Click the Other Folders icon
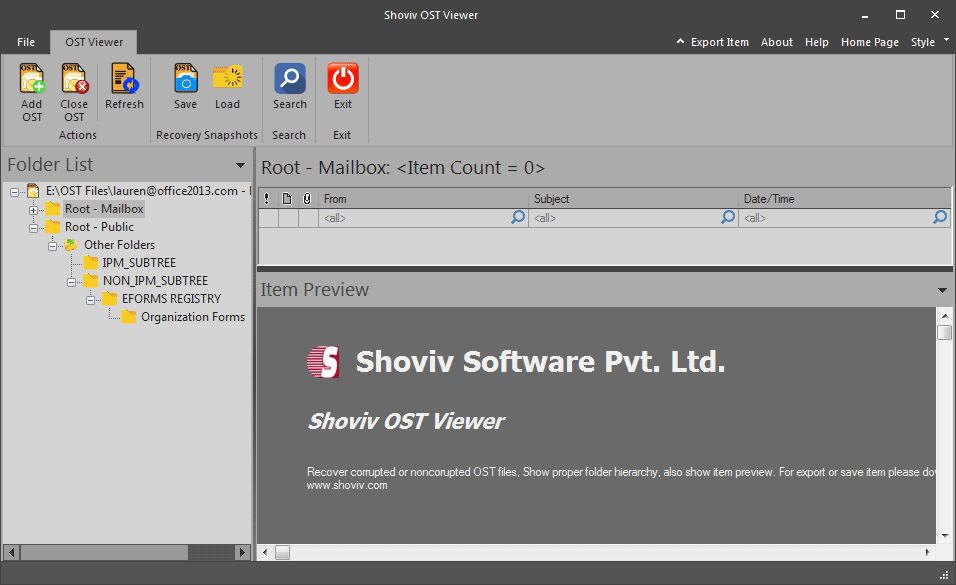 pos(71,245)
